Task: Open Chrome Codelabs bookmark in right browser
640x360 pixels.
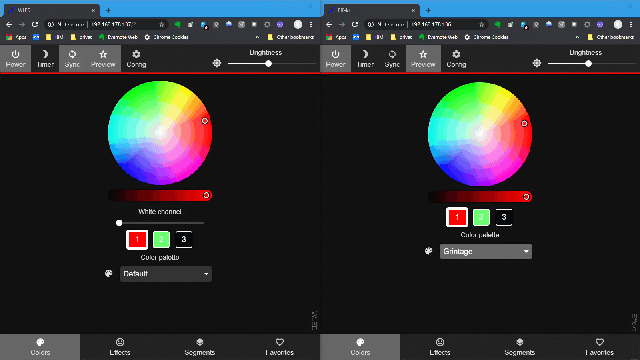Action: click(x=487, y=37)
